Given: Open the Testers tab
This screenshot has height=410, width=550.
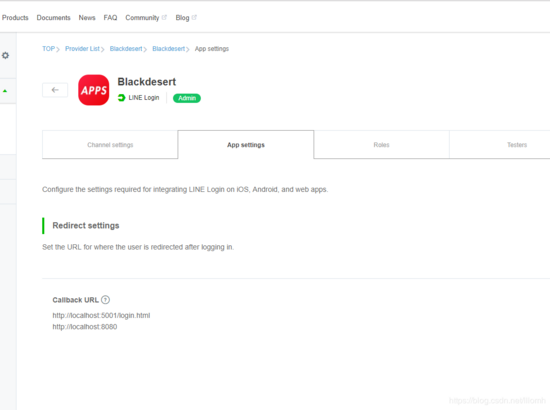Looking at the screenshot, I should (517, 145).
